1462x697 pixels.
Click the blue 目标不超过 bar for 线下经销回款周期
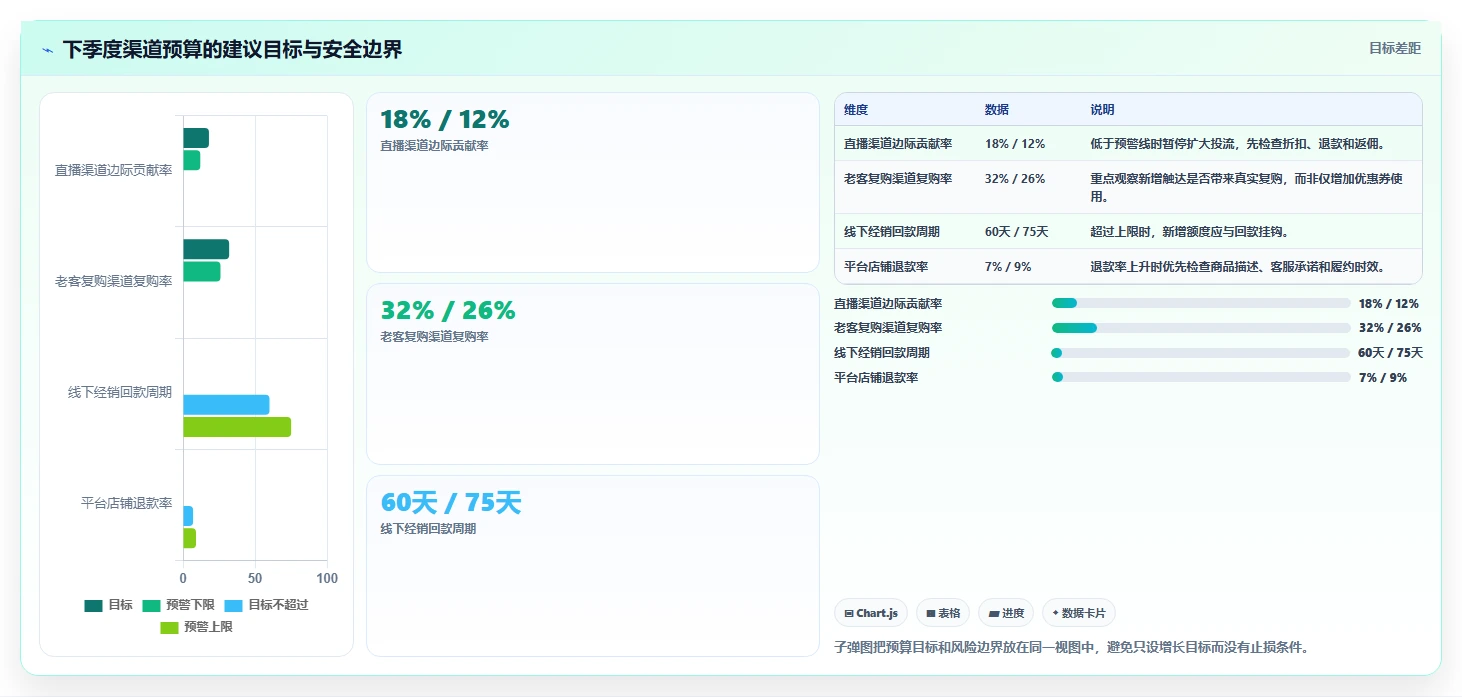[226, 405]
